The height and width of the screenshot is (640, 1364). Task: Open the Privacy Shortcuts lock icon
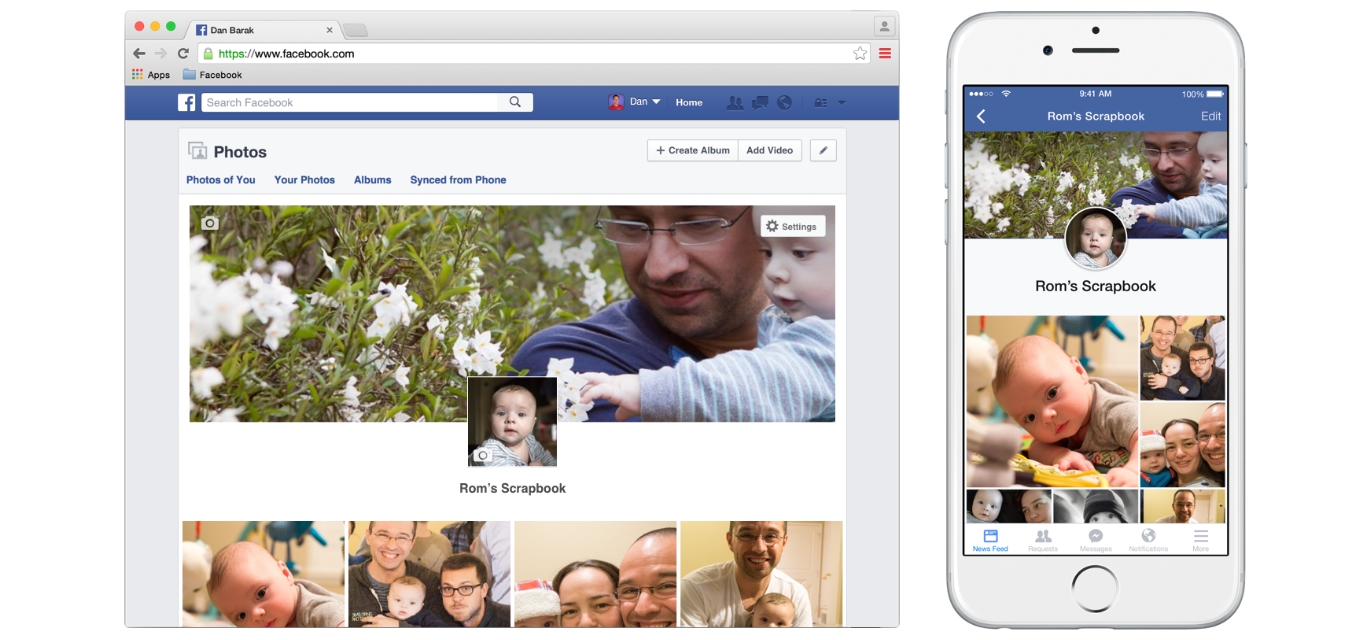point(822,102)
